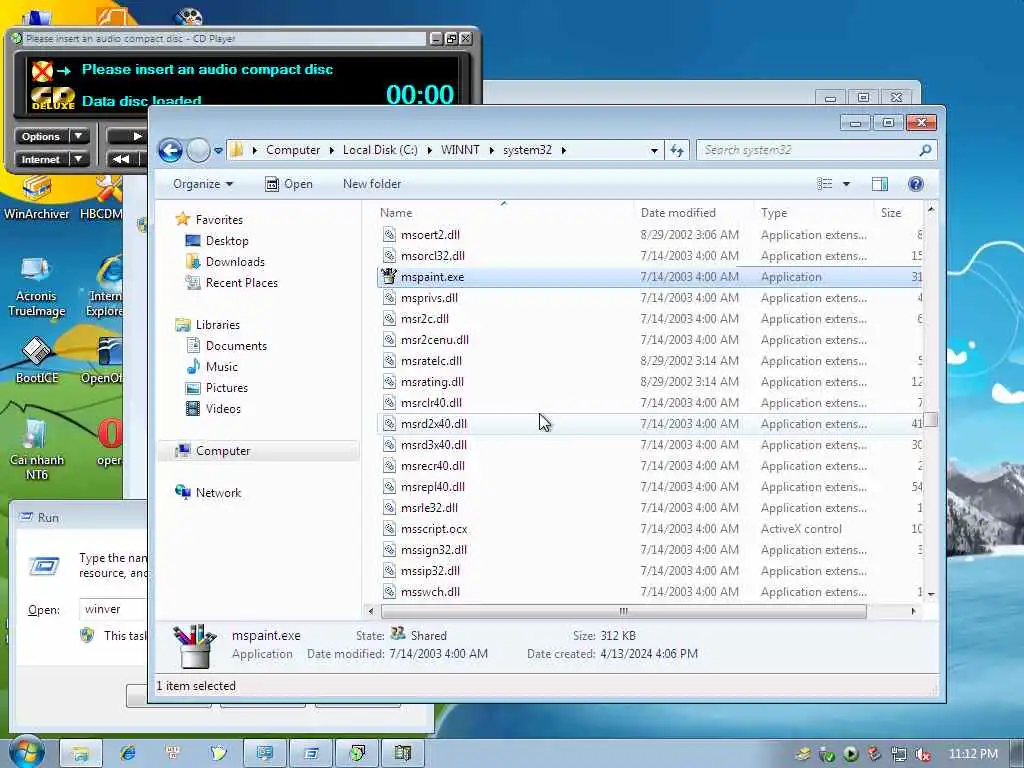Refresh the system32 folder view

[677, 150]
